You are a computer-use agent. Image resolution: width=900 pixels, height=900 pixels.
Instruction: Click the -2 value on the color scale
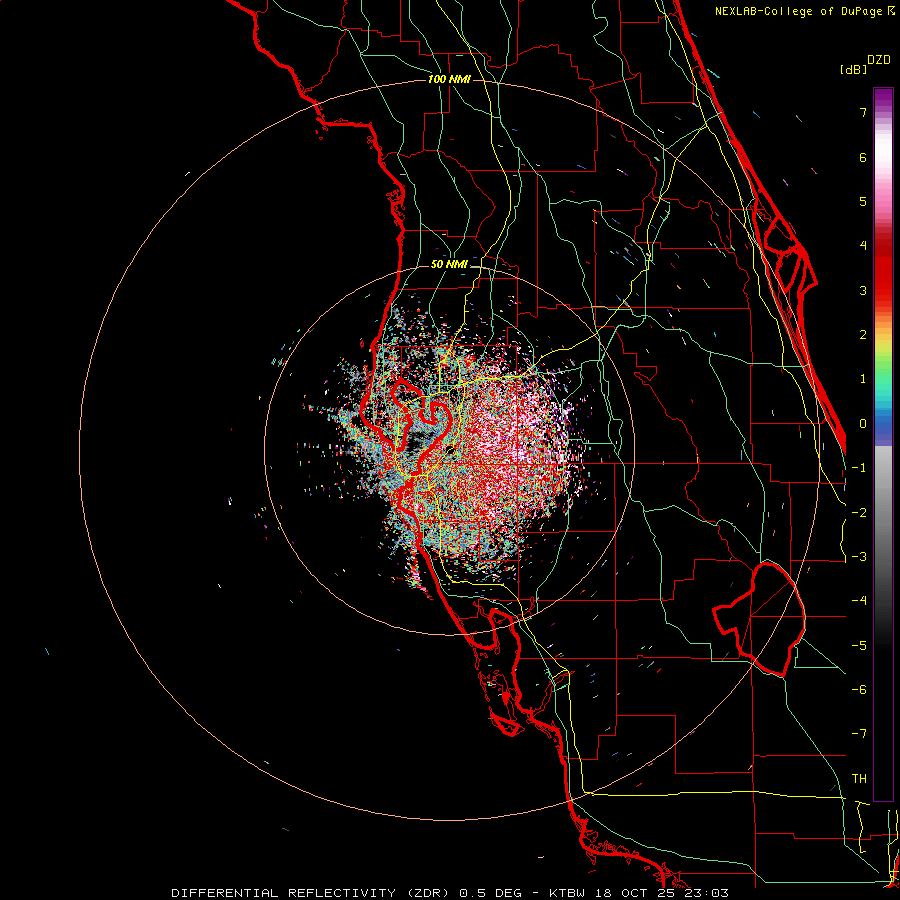[859, 513]
